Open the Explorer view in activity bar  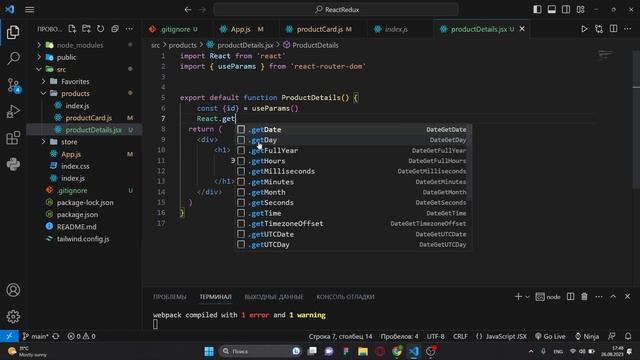[x=13, y=32]
